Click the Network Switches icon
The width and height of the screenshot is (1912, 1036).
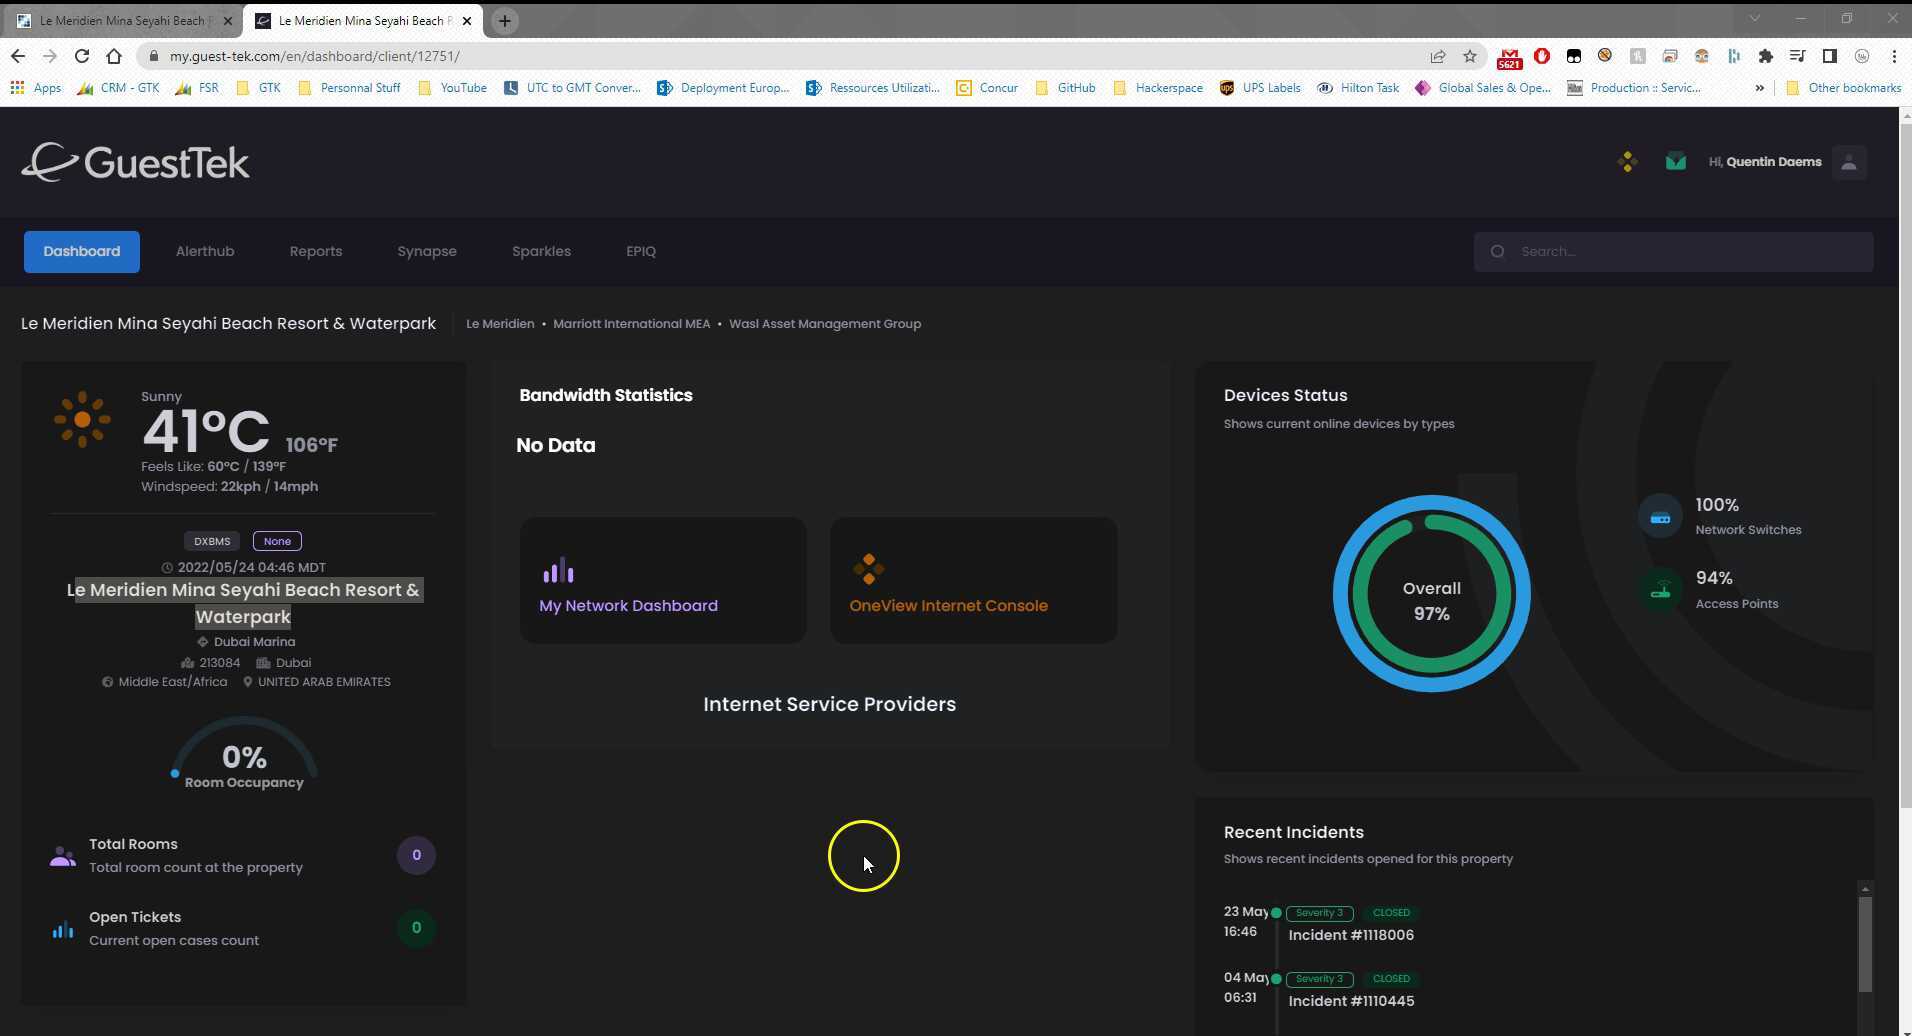click(1659, 516)
